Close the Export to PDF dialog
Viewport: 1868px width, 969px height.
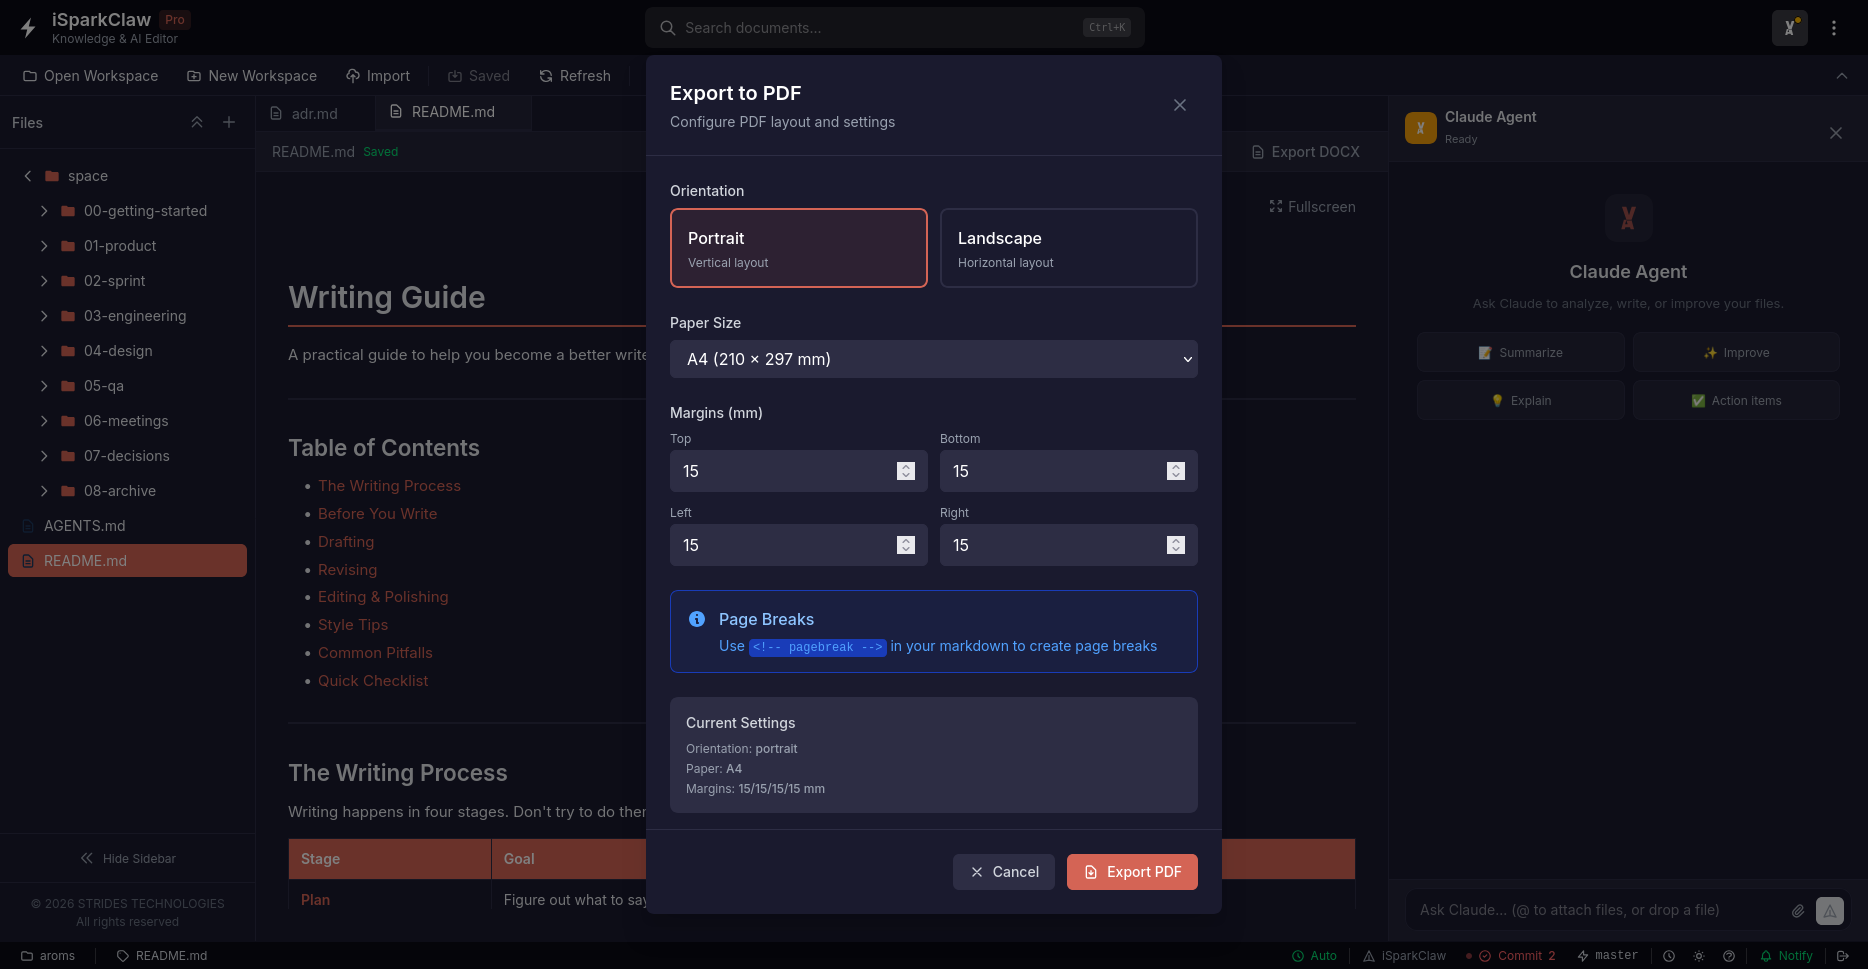pos(1180,105)
